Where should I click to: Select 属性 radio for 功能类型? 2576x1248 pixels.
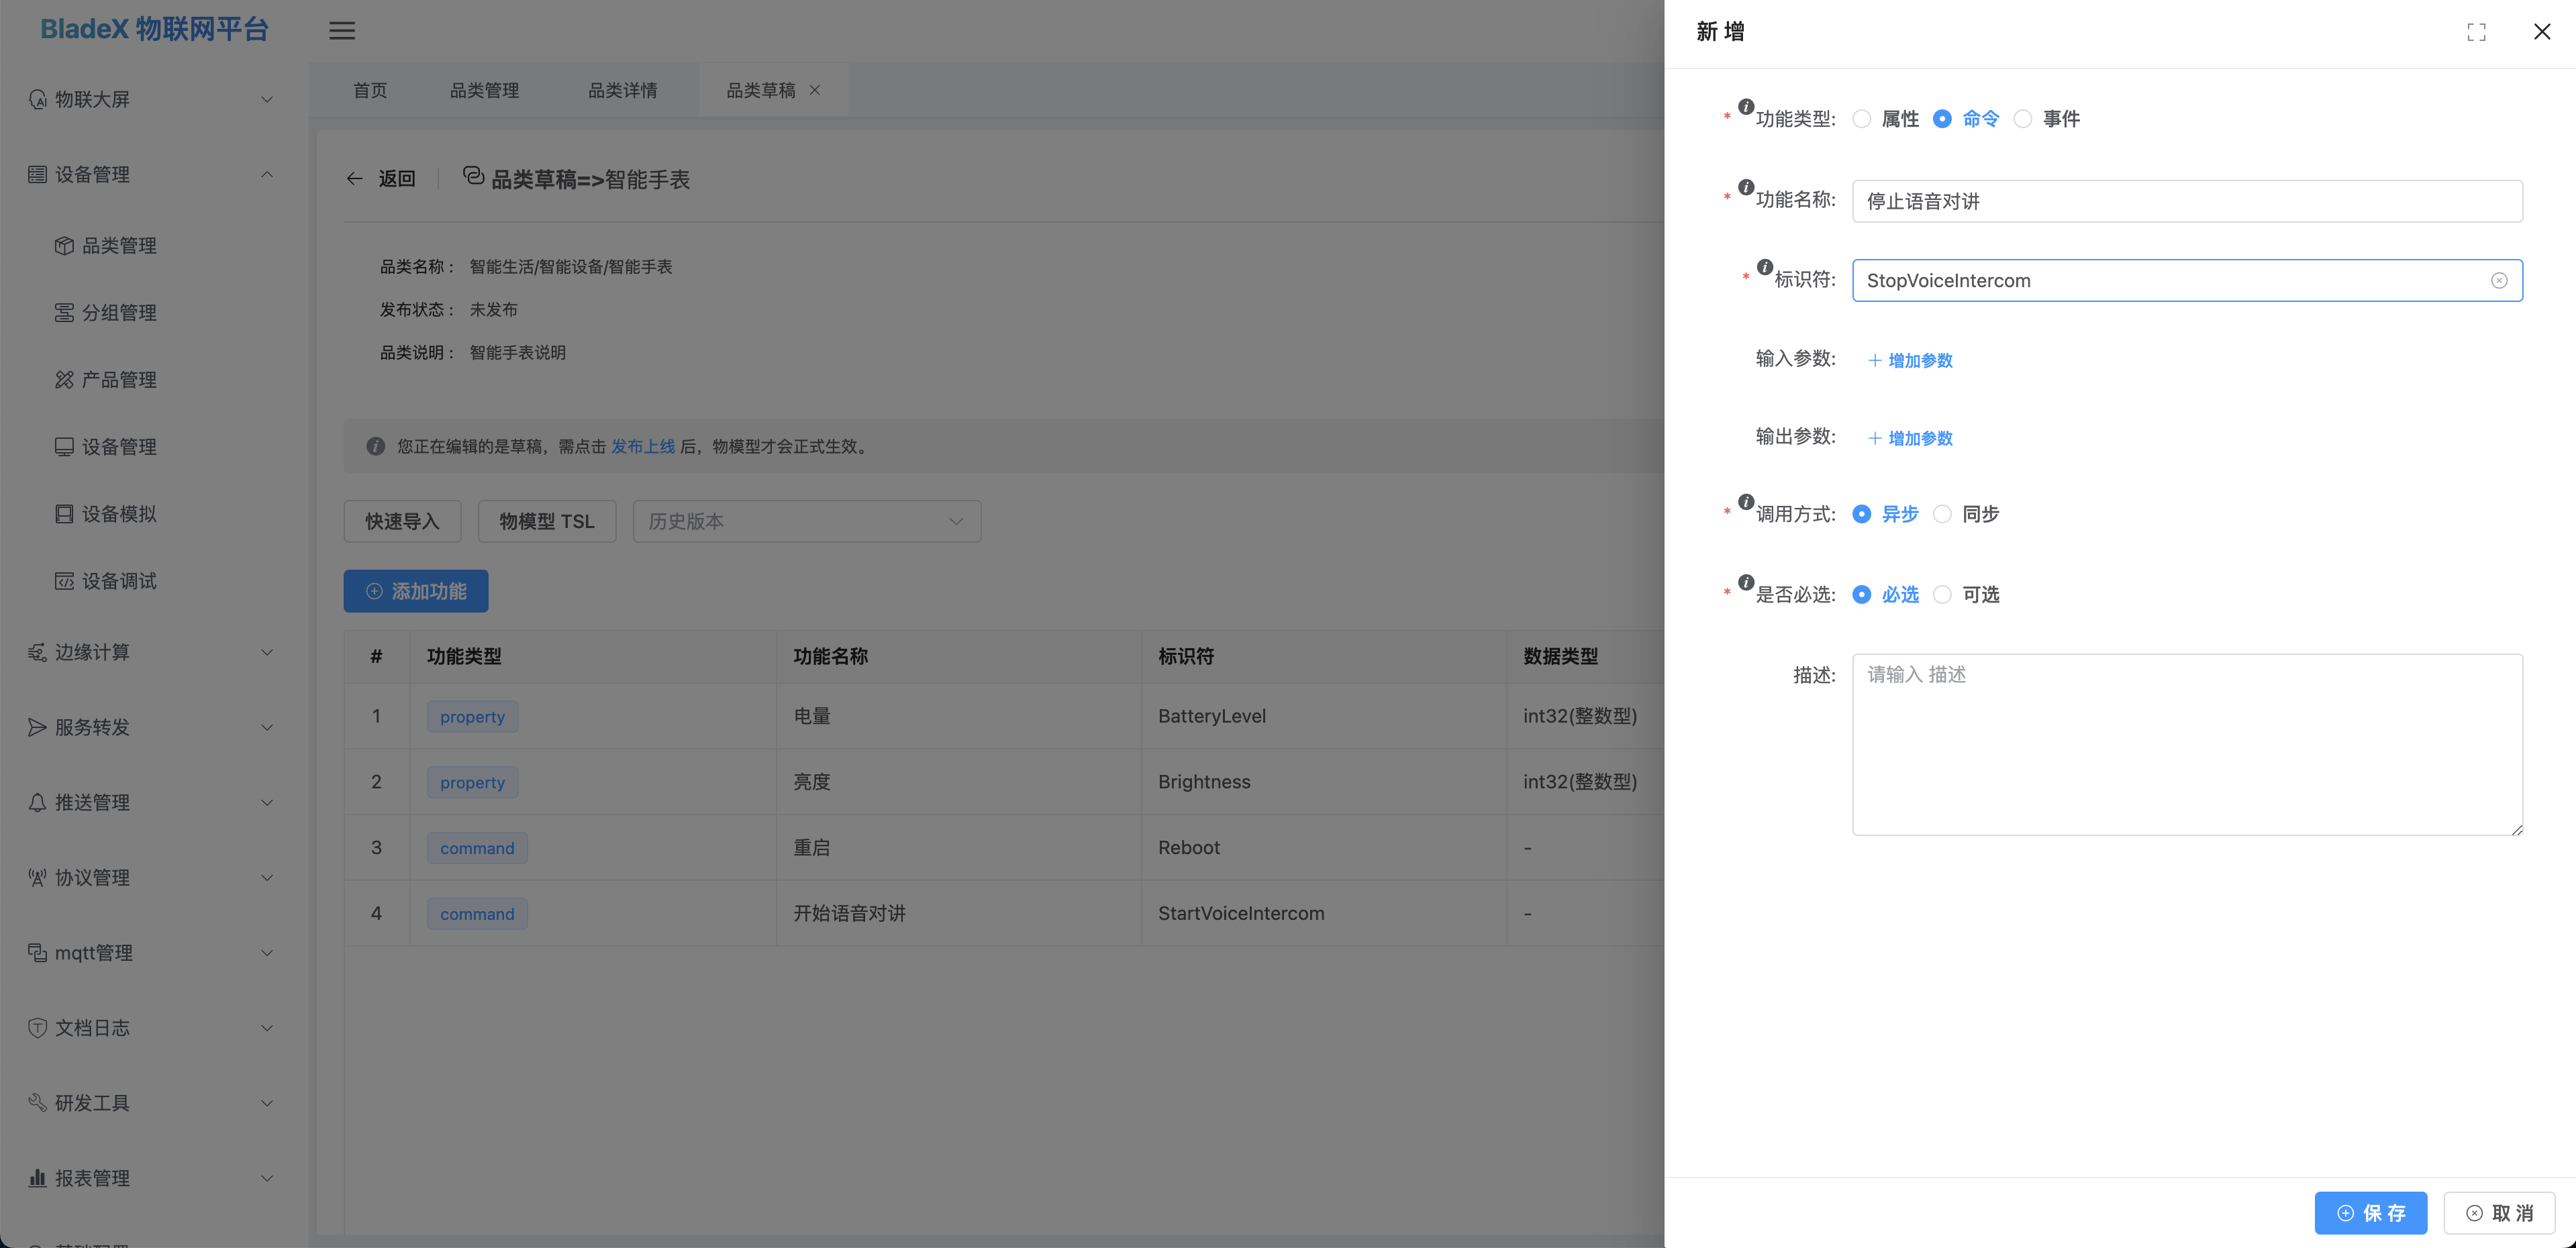[1861, 119]
